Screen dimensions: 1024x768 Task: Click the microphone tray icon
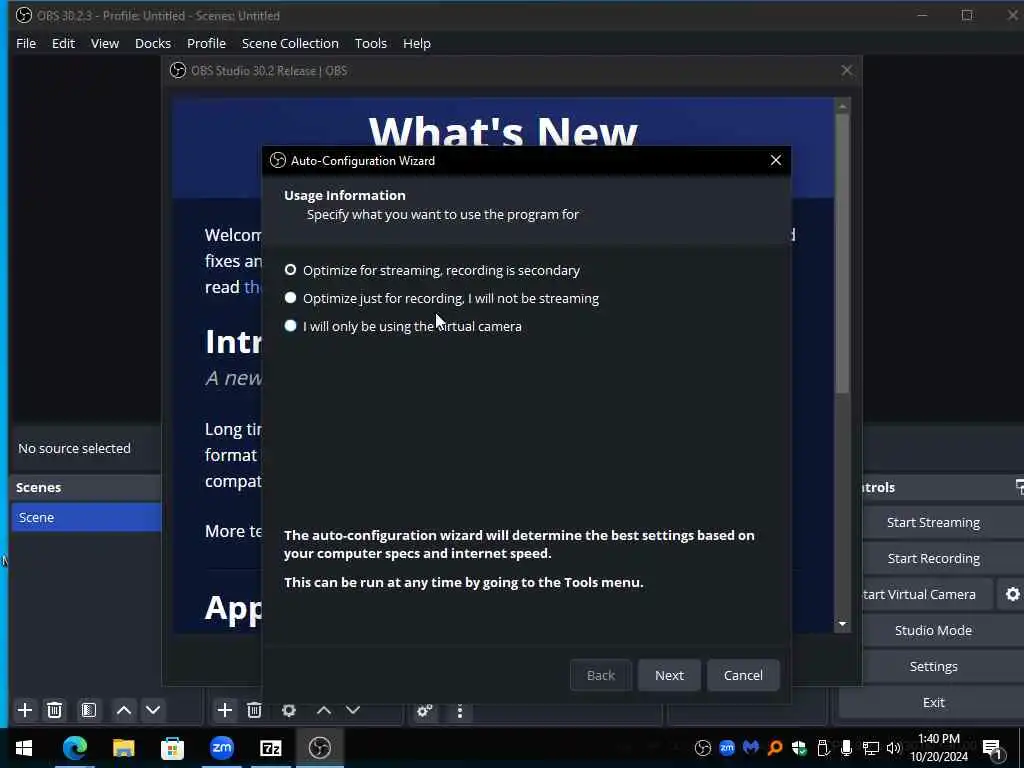click(846, 748)
